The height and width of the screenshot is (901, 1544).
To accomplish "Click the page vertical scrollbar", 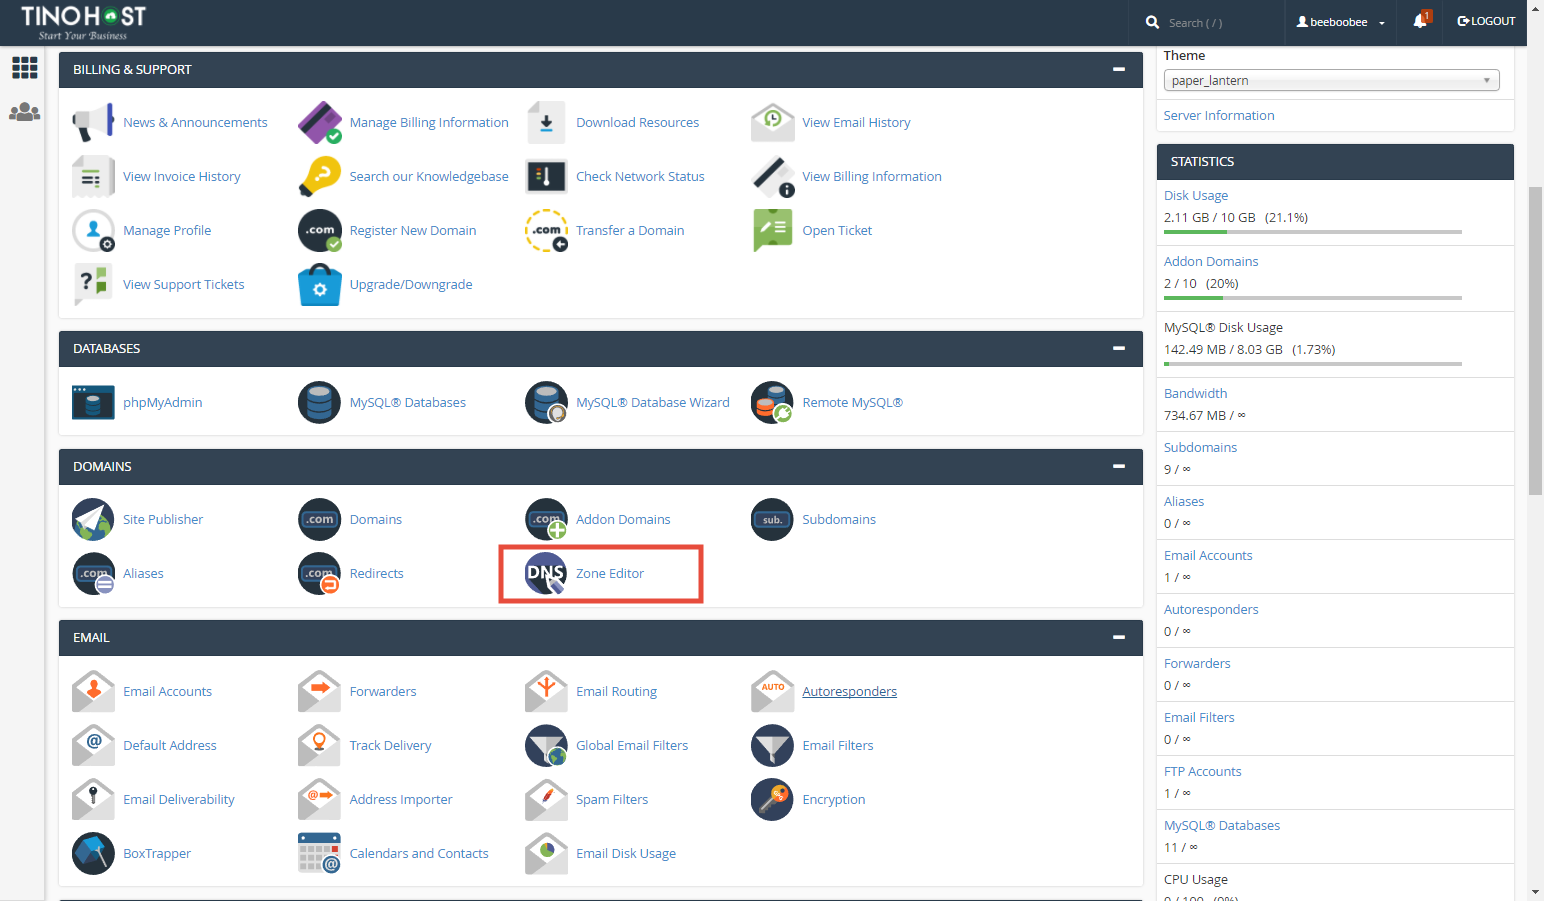I will click(x=1535, y=340).
